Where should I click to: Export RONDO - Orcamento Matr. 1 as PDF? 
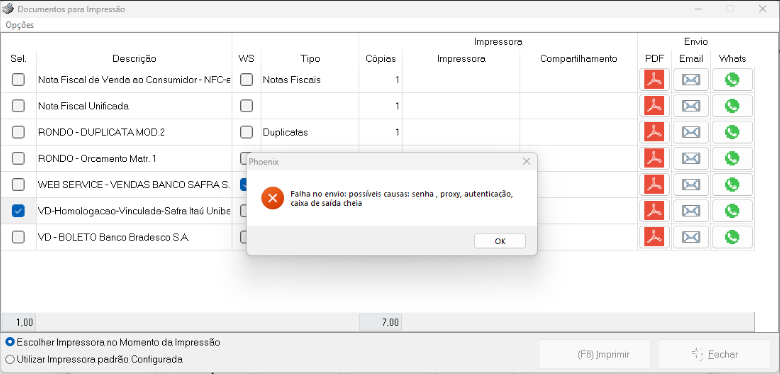654,159
